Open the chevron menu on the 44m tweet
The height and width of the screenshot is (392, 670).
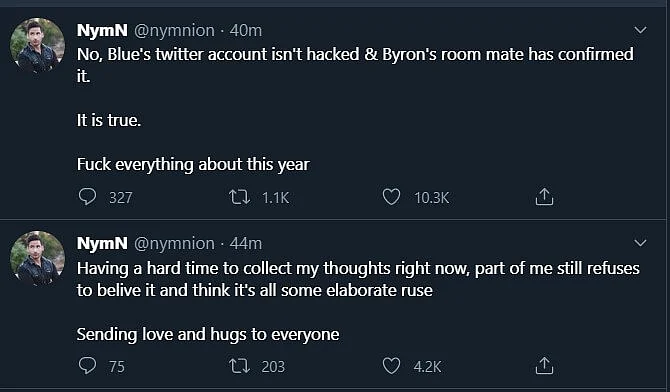[x=640, y=243]
